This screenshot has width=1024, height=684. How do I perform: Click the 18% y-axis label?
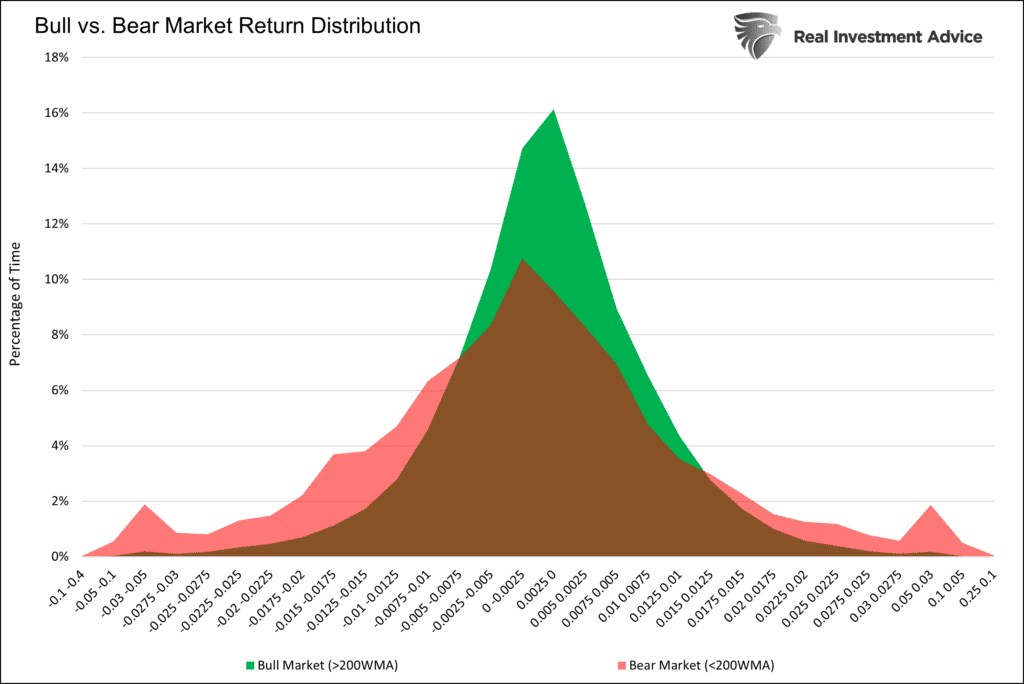click(x=56, y=57)
